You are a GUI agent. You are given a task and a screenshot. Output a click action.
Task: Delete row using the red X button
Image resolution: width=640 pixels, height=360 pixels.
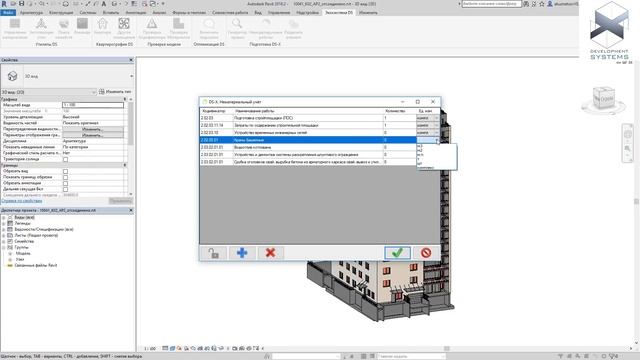270,253
